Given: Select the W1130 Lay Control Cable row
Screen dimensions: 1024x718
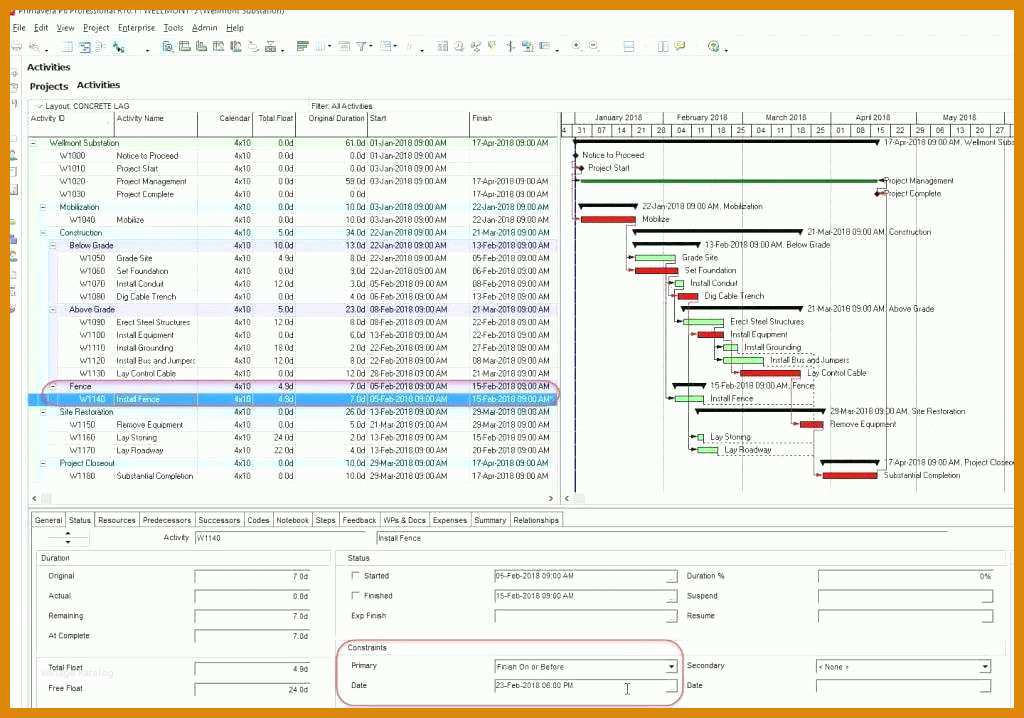Looking at the screenshot, I should click(x=293, y=374).
